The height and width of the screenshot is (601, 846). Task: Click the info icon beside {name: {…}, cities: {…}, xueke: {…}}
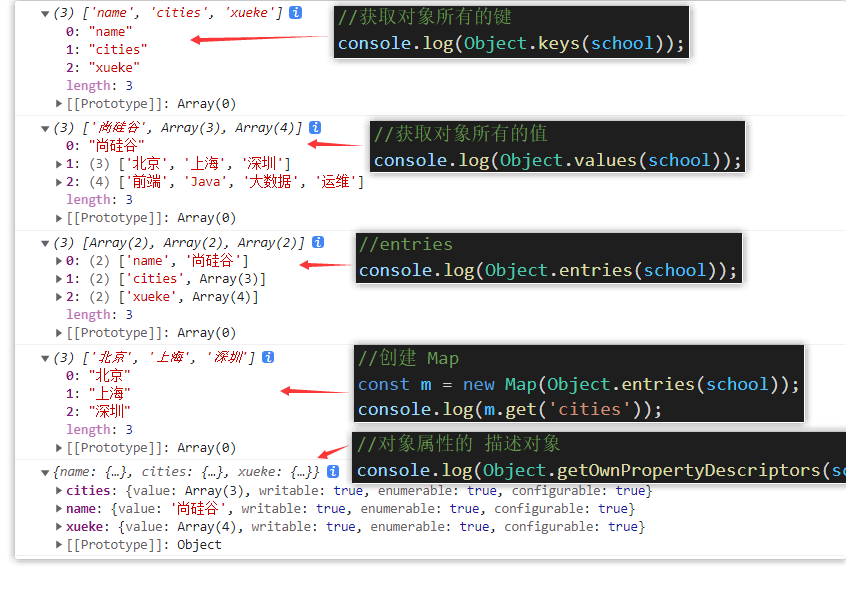point(333,472)
